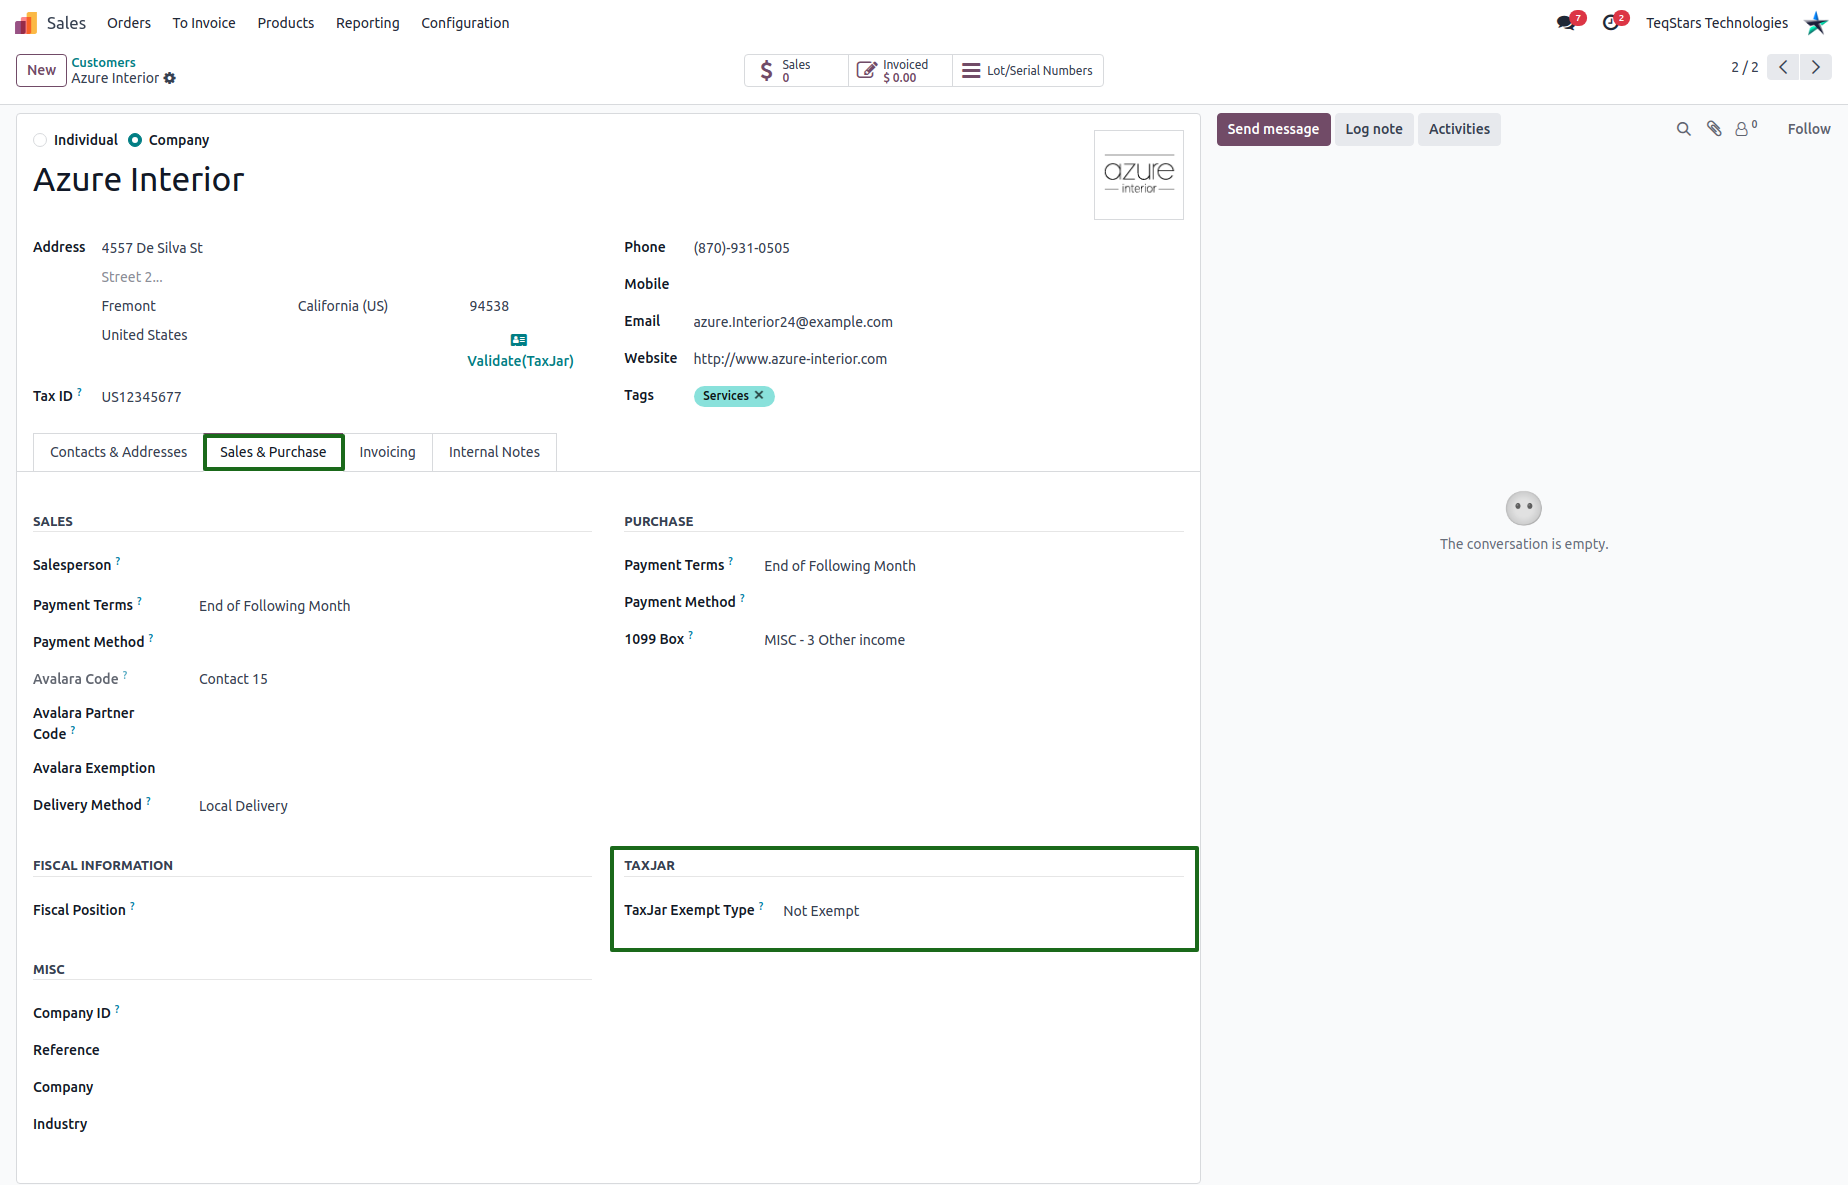Viewport: 1848px width, 1185px height.
Task: Open the Salesperson dropdown field
Action: 395,565
